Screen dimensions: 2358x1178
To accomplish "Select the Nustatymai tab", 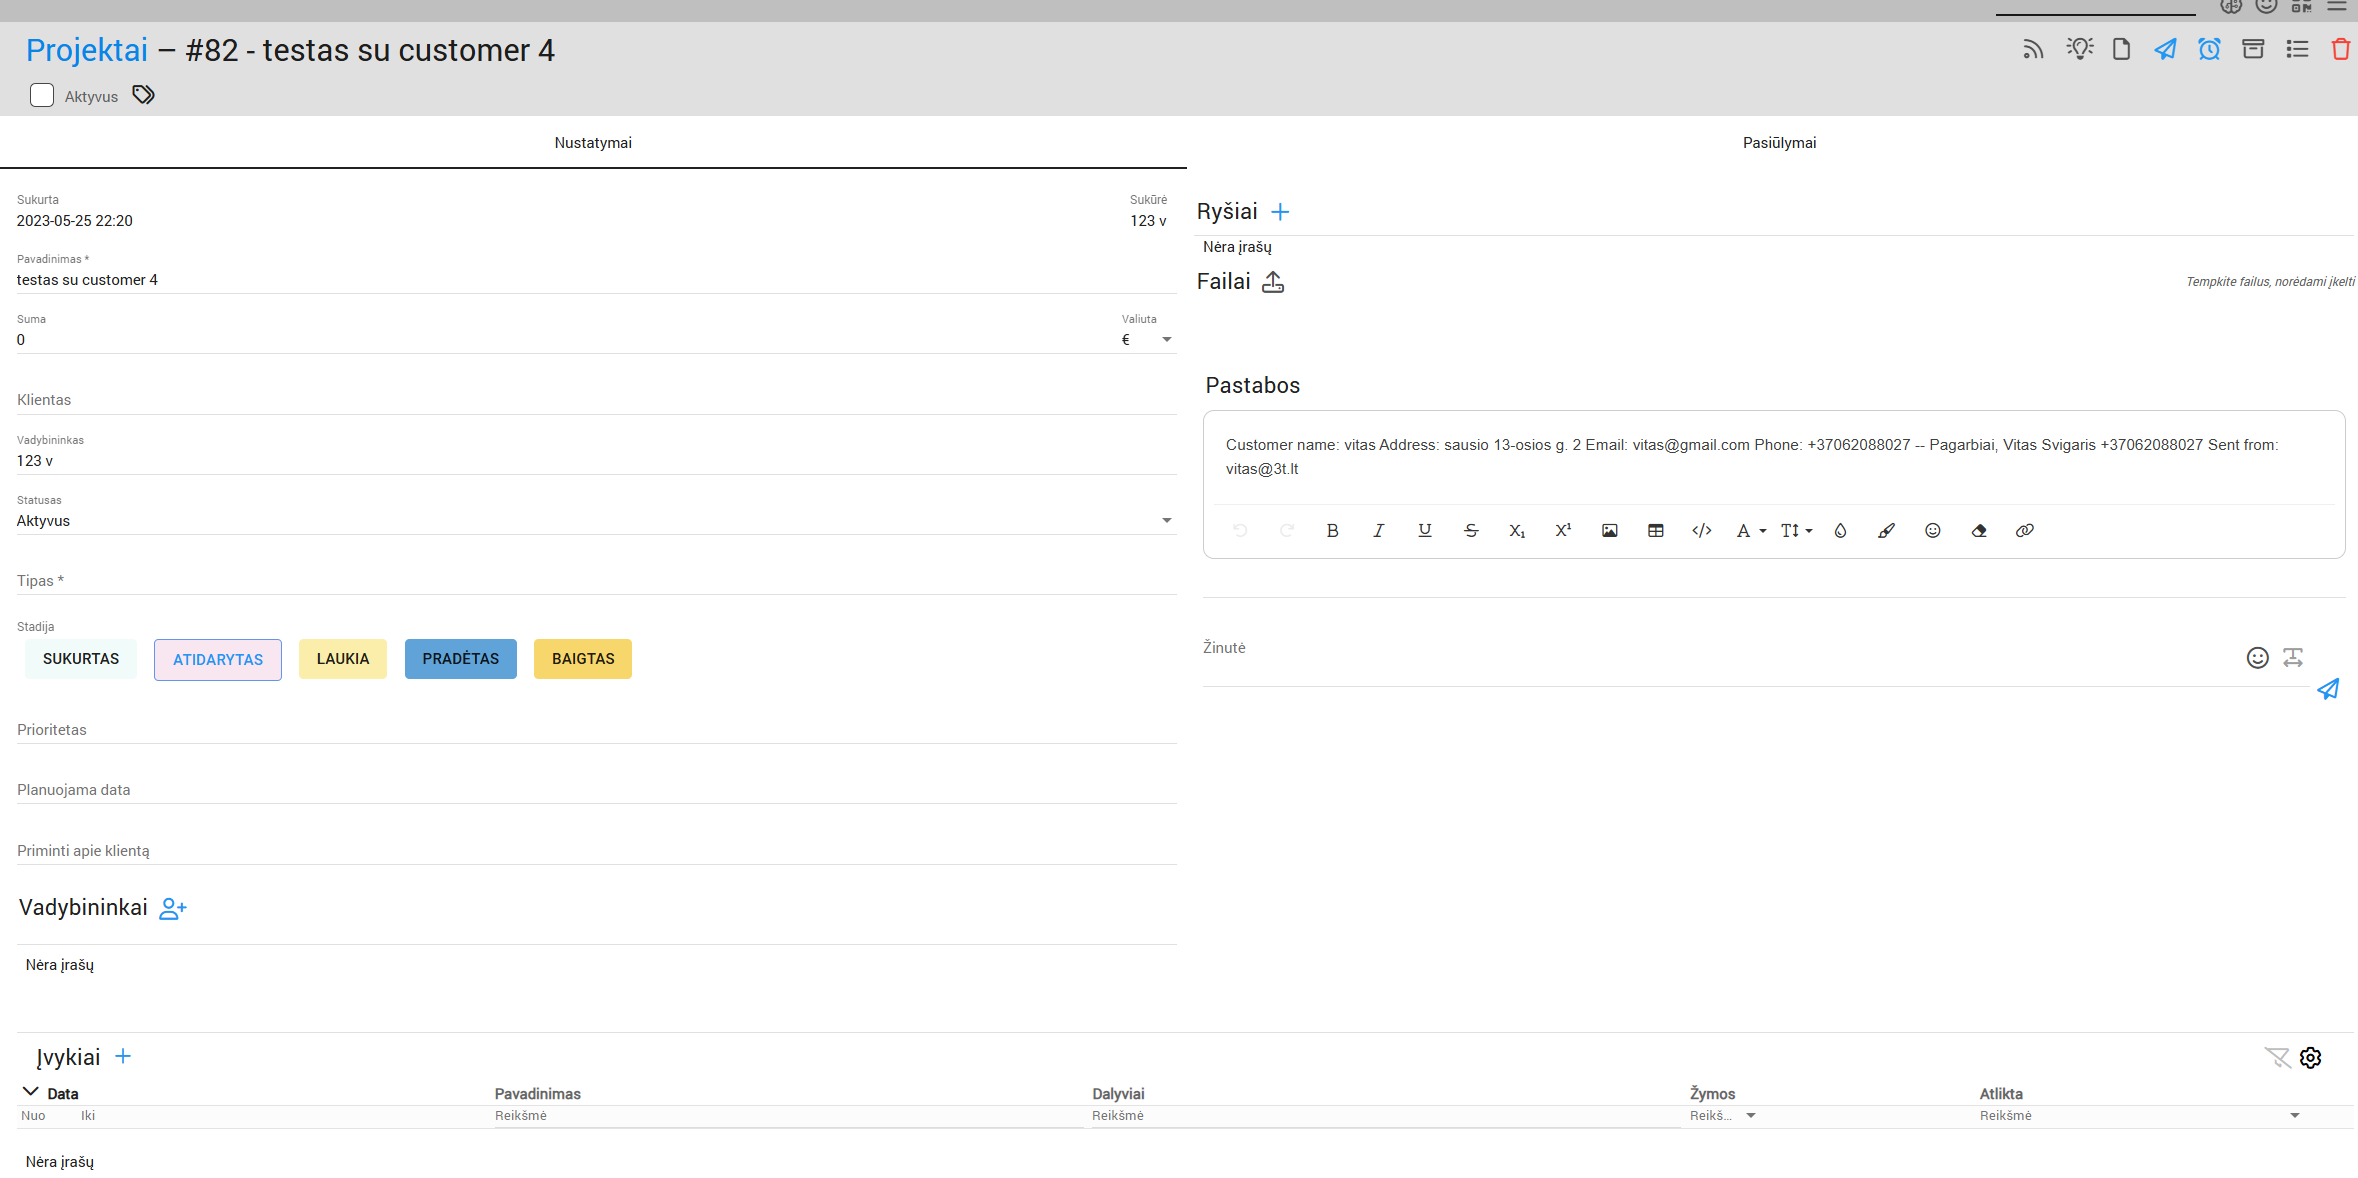I will 593,143.
